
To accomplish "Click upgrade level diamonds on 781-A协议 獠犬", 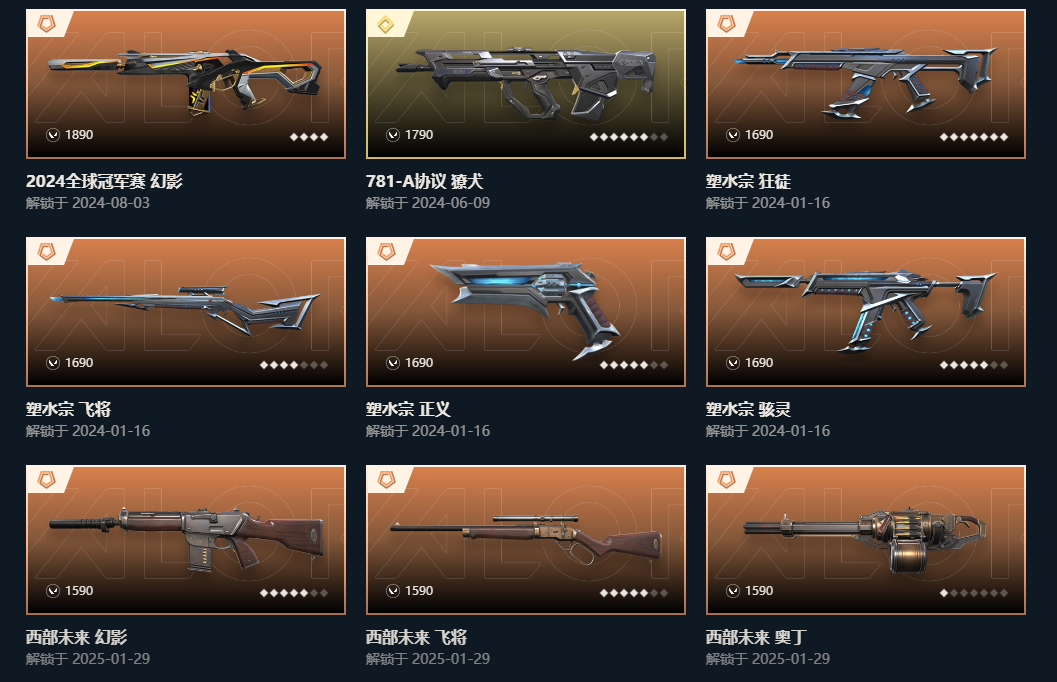I will pos(628,137).
